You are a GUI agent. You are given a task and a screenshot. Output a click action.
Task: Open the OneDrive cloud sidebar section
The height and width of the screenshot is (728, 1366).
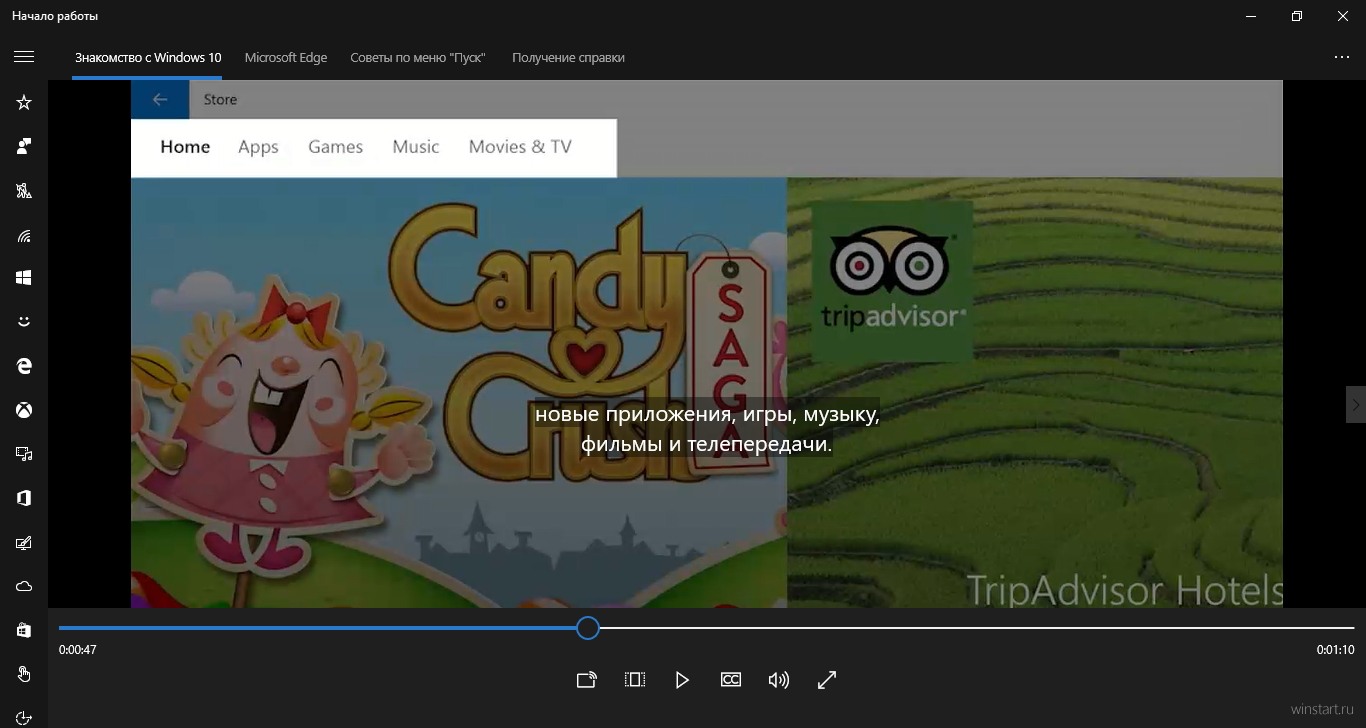coord(24,586)
